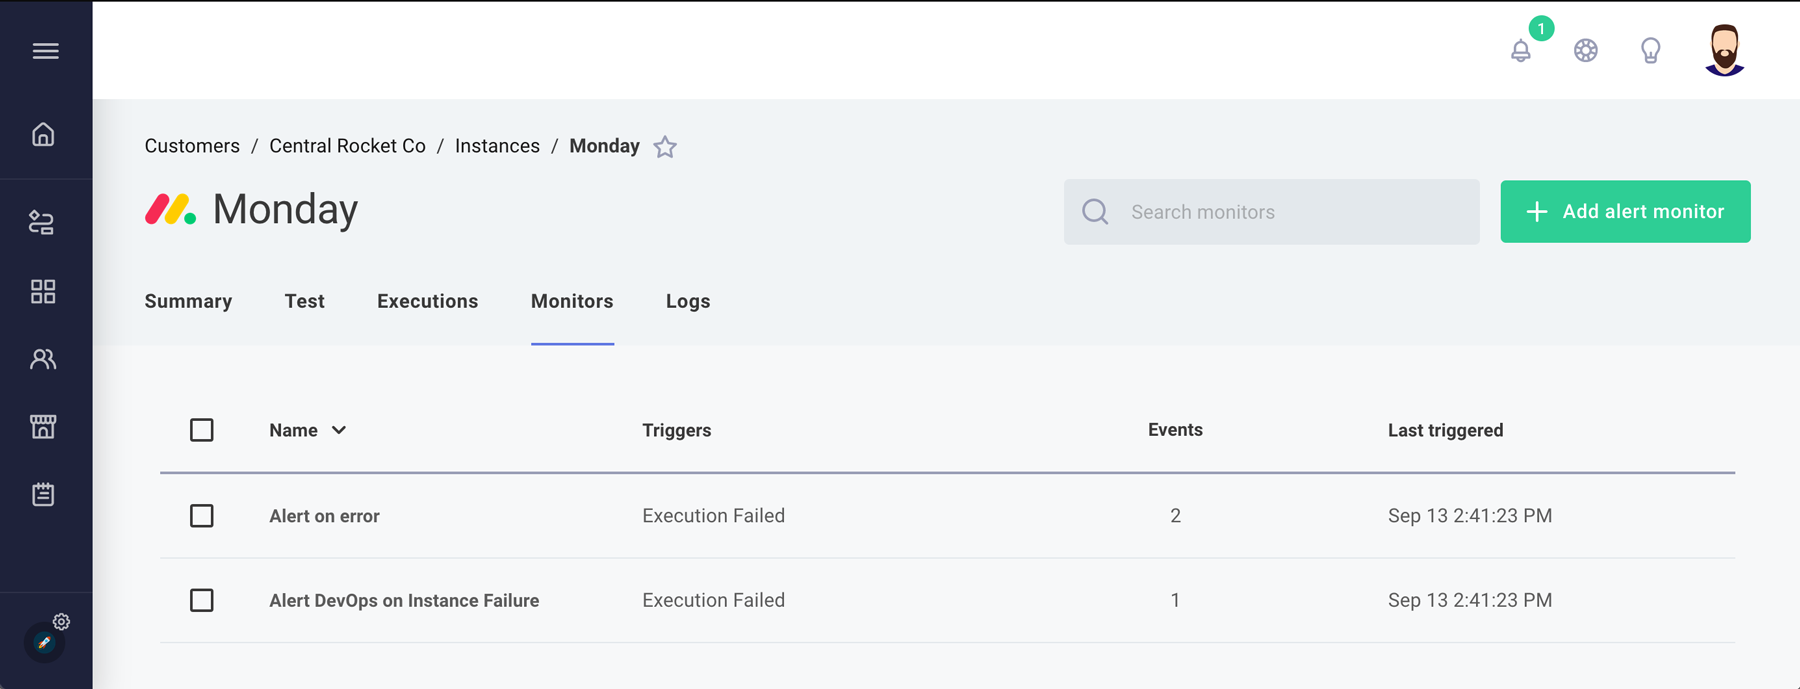The height and width of the screenshot is (689, 1800).
Task: Switch to the Test tab
Action: coord(304,301)
